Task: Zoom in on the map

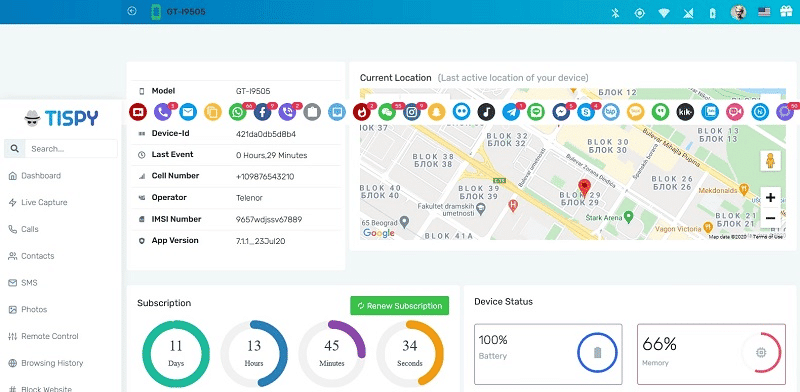Action: click(x=770, y=198)
